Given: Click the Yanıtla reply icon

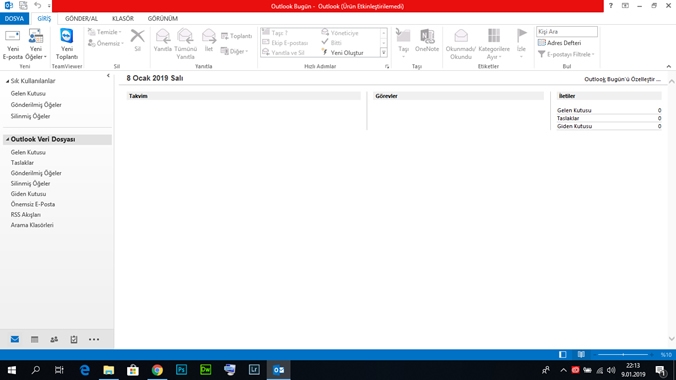Looking at the screenshot, I should click(163, 40).
